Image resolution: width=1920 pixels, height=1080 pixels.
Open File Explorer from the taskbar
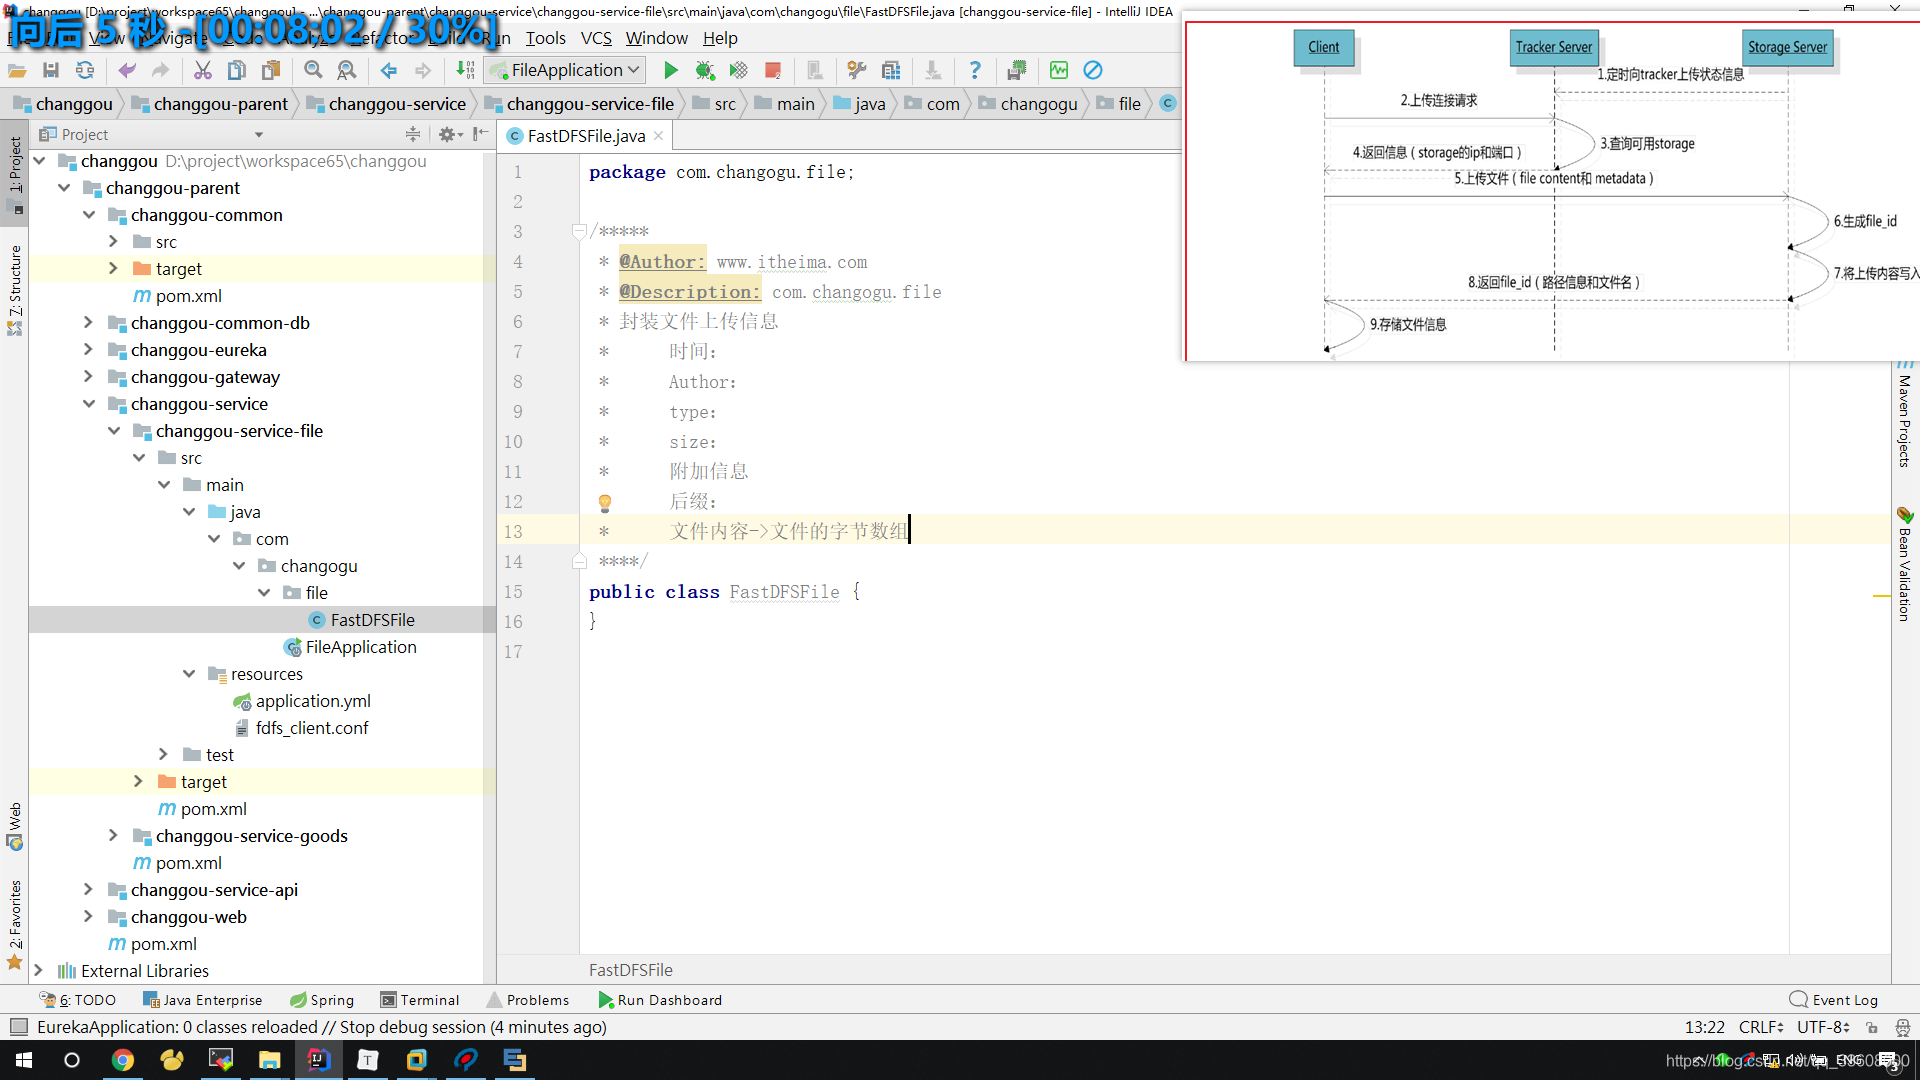click(x=270, y=1060)
